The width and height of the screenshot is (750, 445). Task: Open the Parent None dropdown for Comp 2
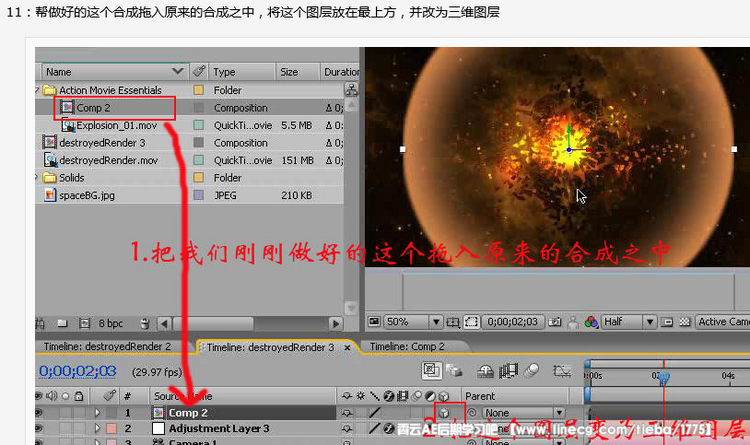(x=523, y=412)
